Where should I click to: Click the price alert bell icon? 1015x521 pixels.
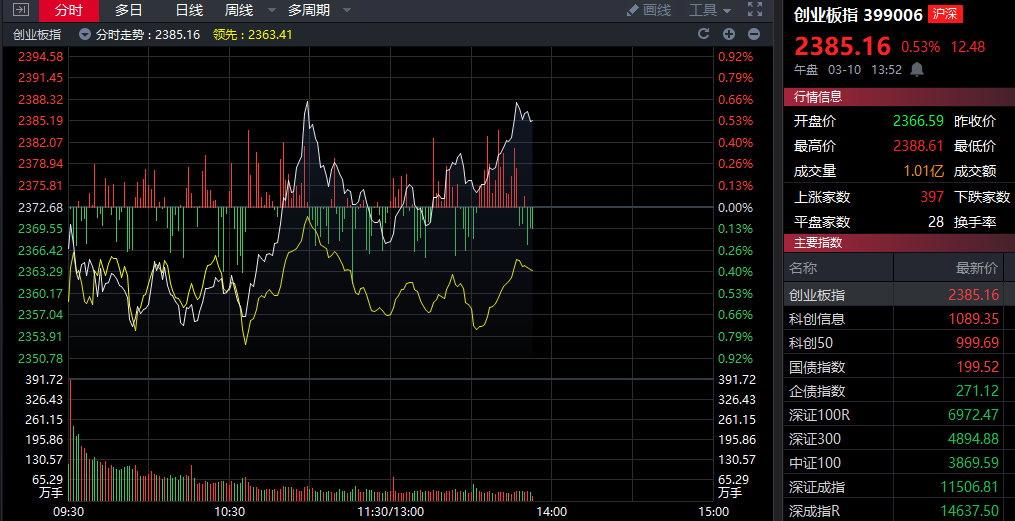pyautogui.click(x=916, y=70)
